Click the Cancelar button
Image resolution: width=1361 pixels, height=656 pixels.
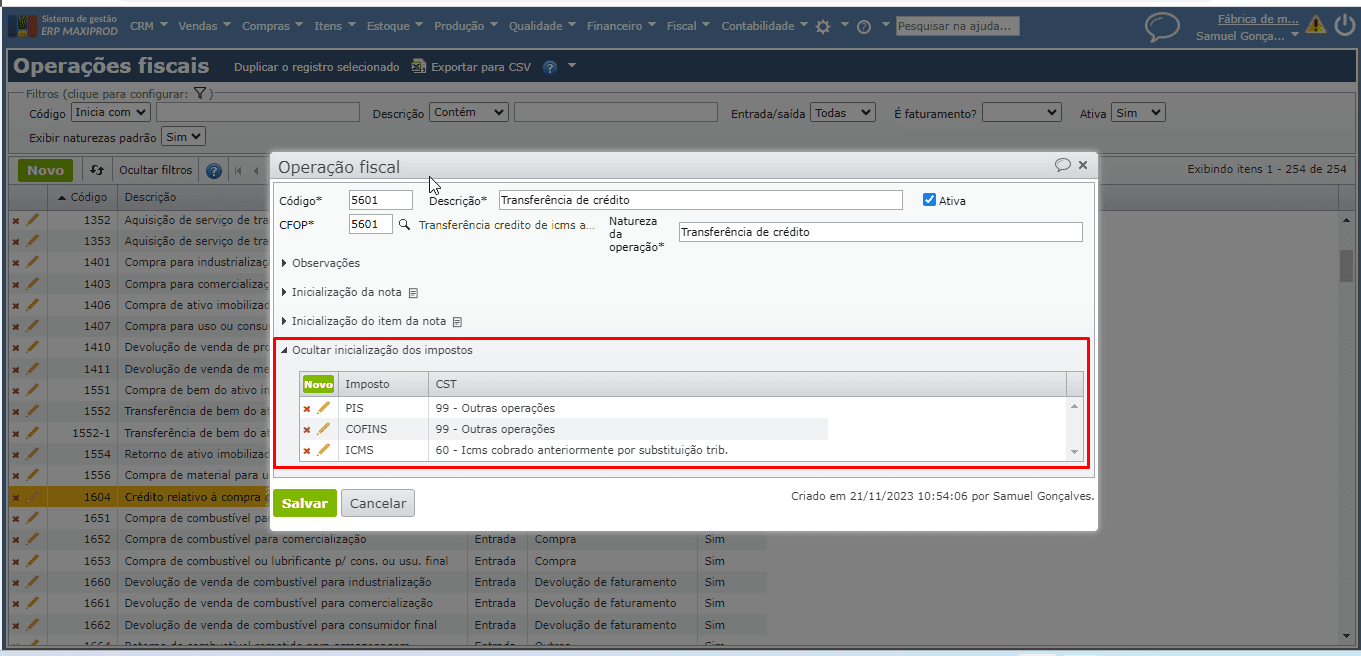(x=378, y=503)
